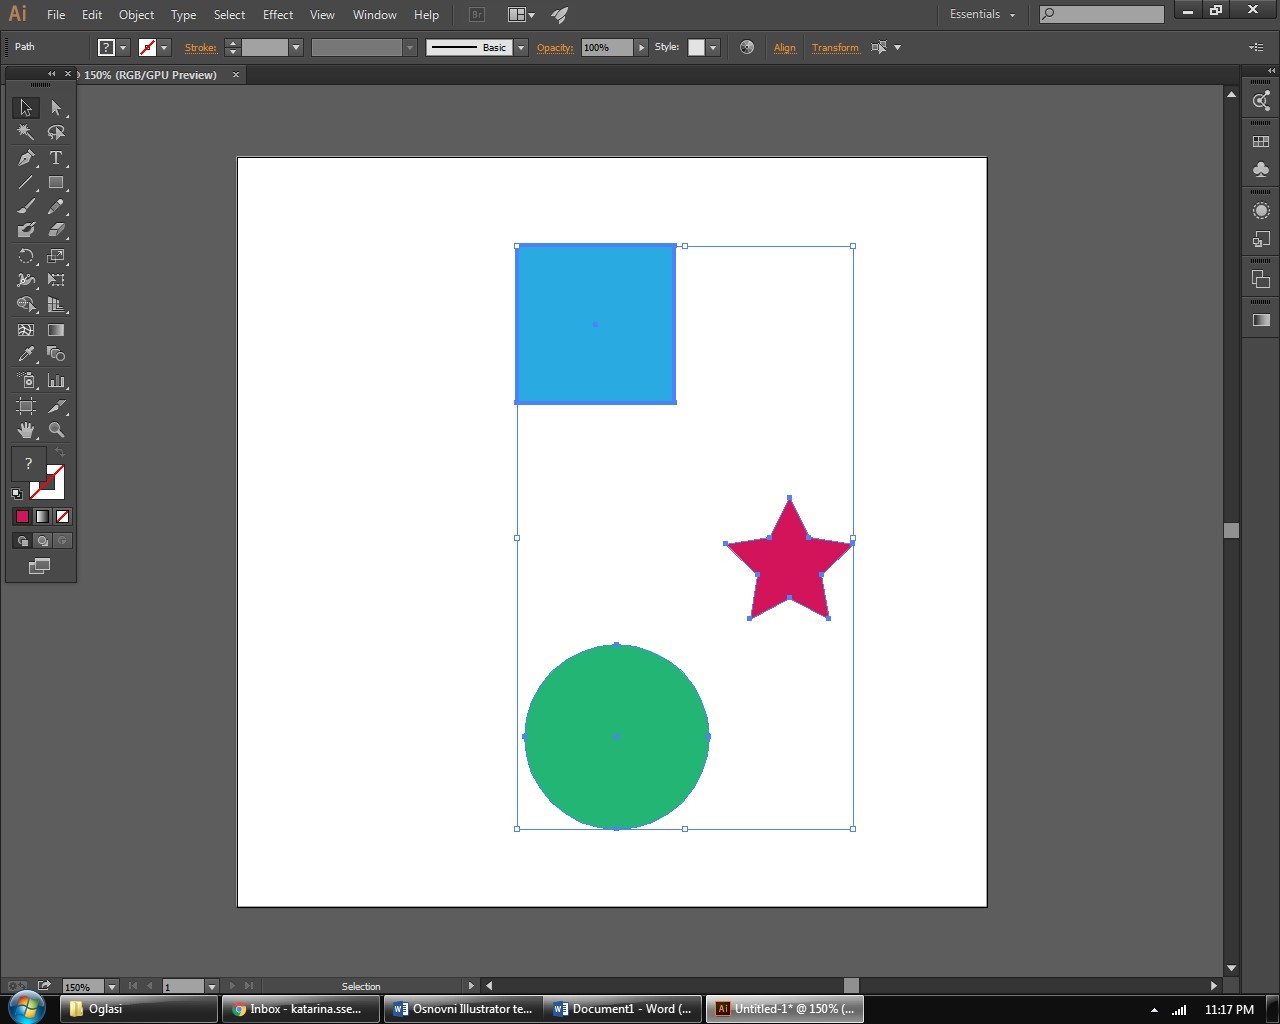Open the Effect menu

(x=278, y=15)
